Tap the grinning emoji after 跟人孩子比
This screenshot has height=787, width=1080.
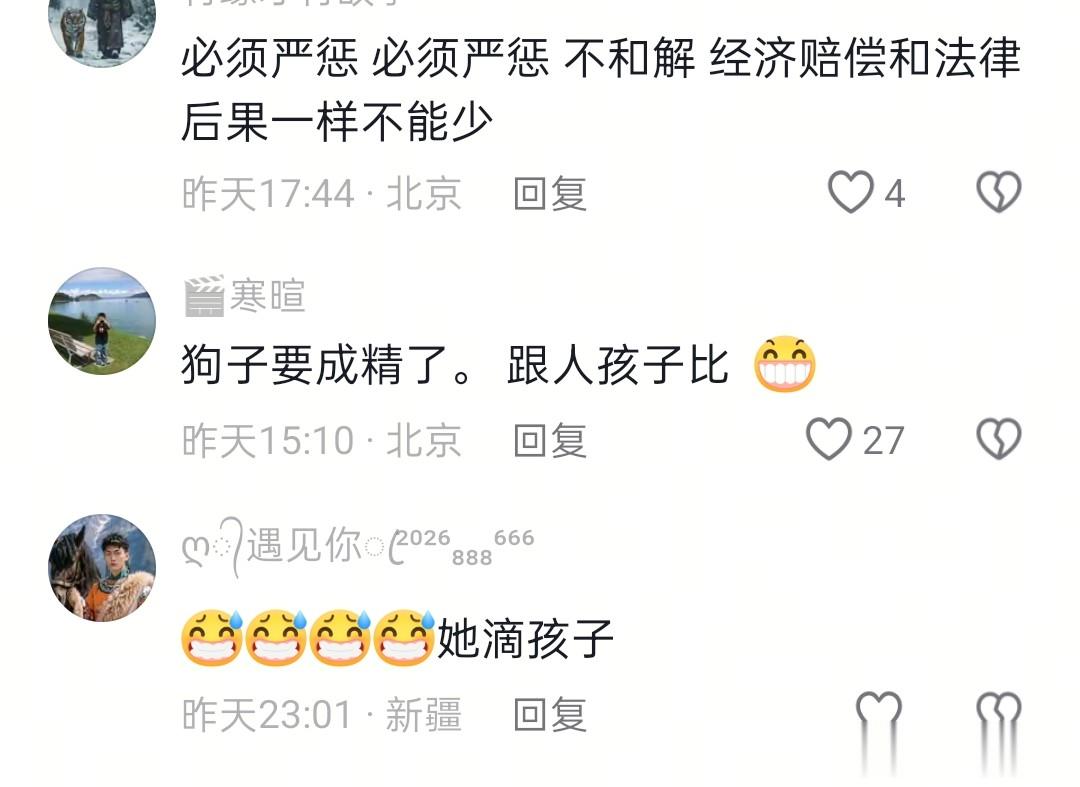click(x=785, y=364)
